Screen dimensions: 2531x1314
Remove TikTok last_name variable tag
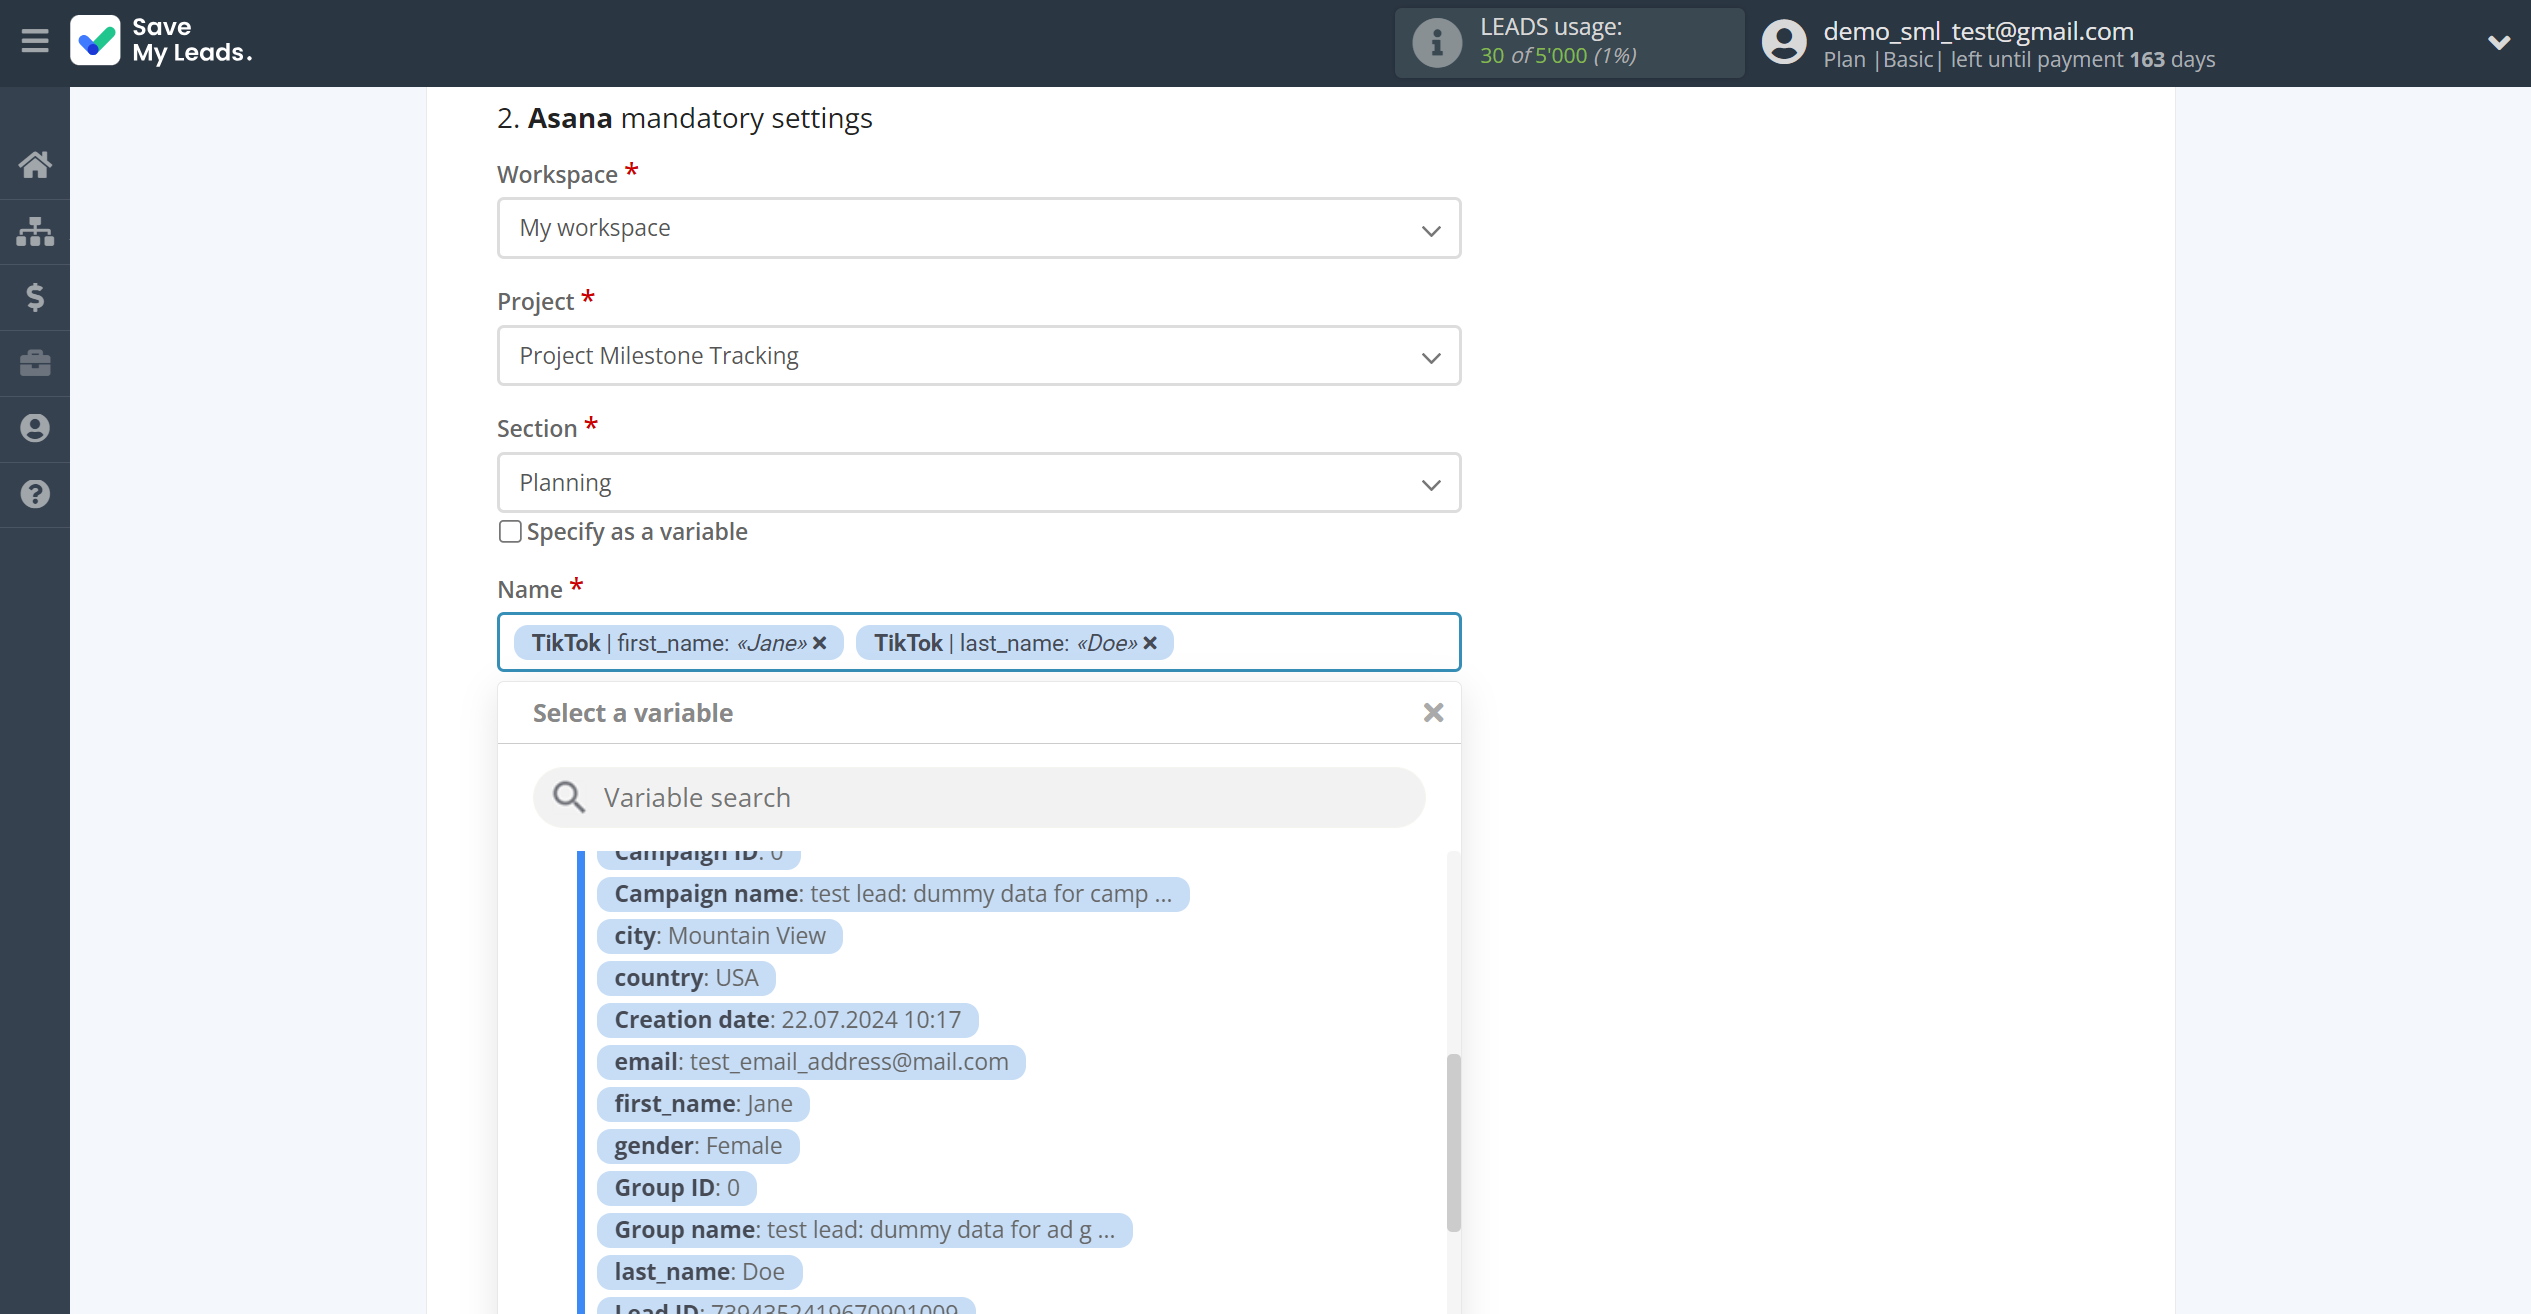coord(1152,643)
